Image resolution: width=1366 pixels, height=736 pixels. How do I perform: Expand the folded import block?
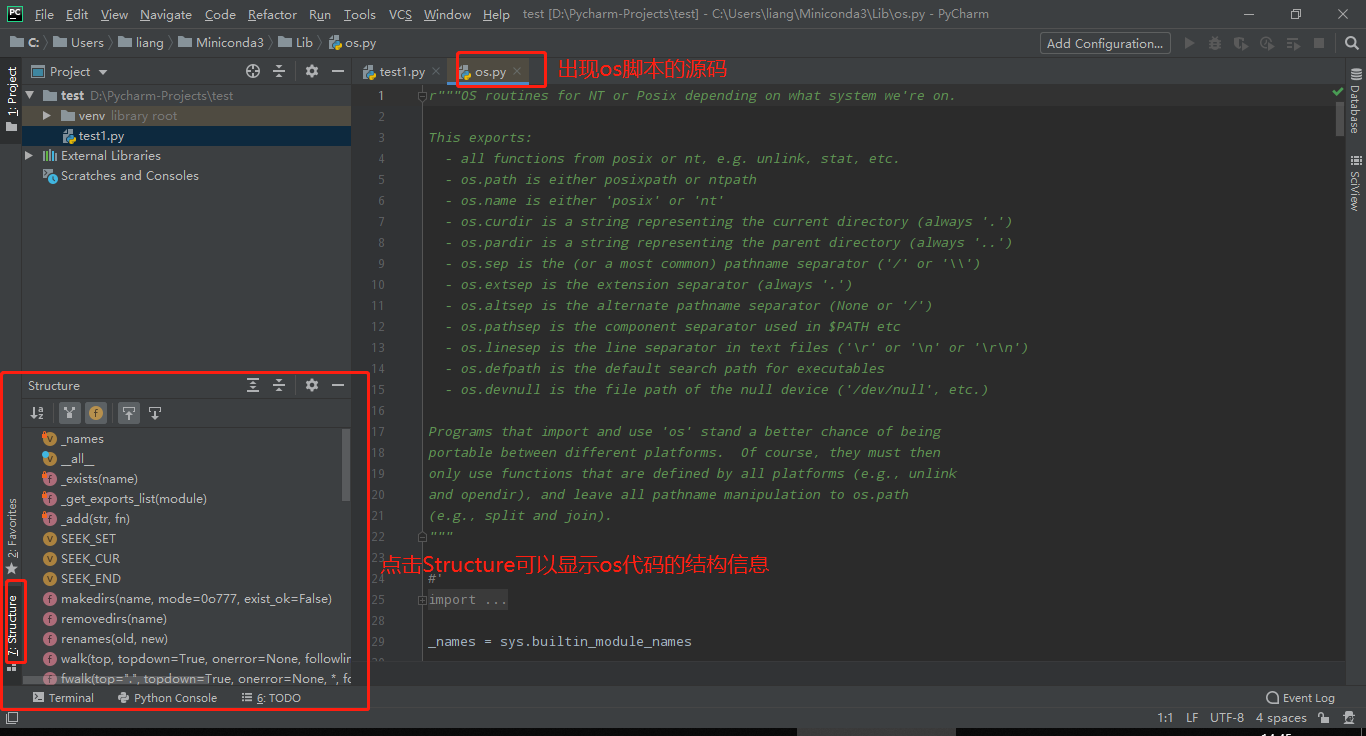click(421, 600)
